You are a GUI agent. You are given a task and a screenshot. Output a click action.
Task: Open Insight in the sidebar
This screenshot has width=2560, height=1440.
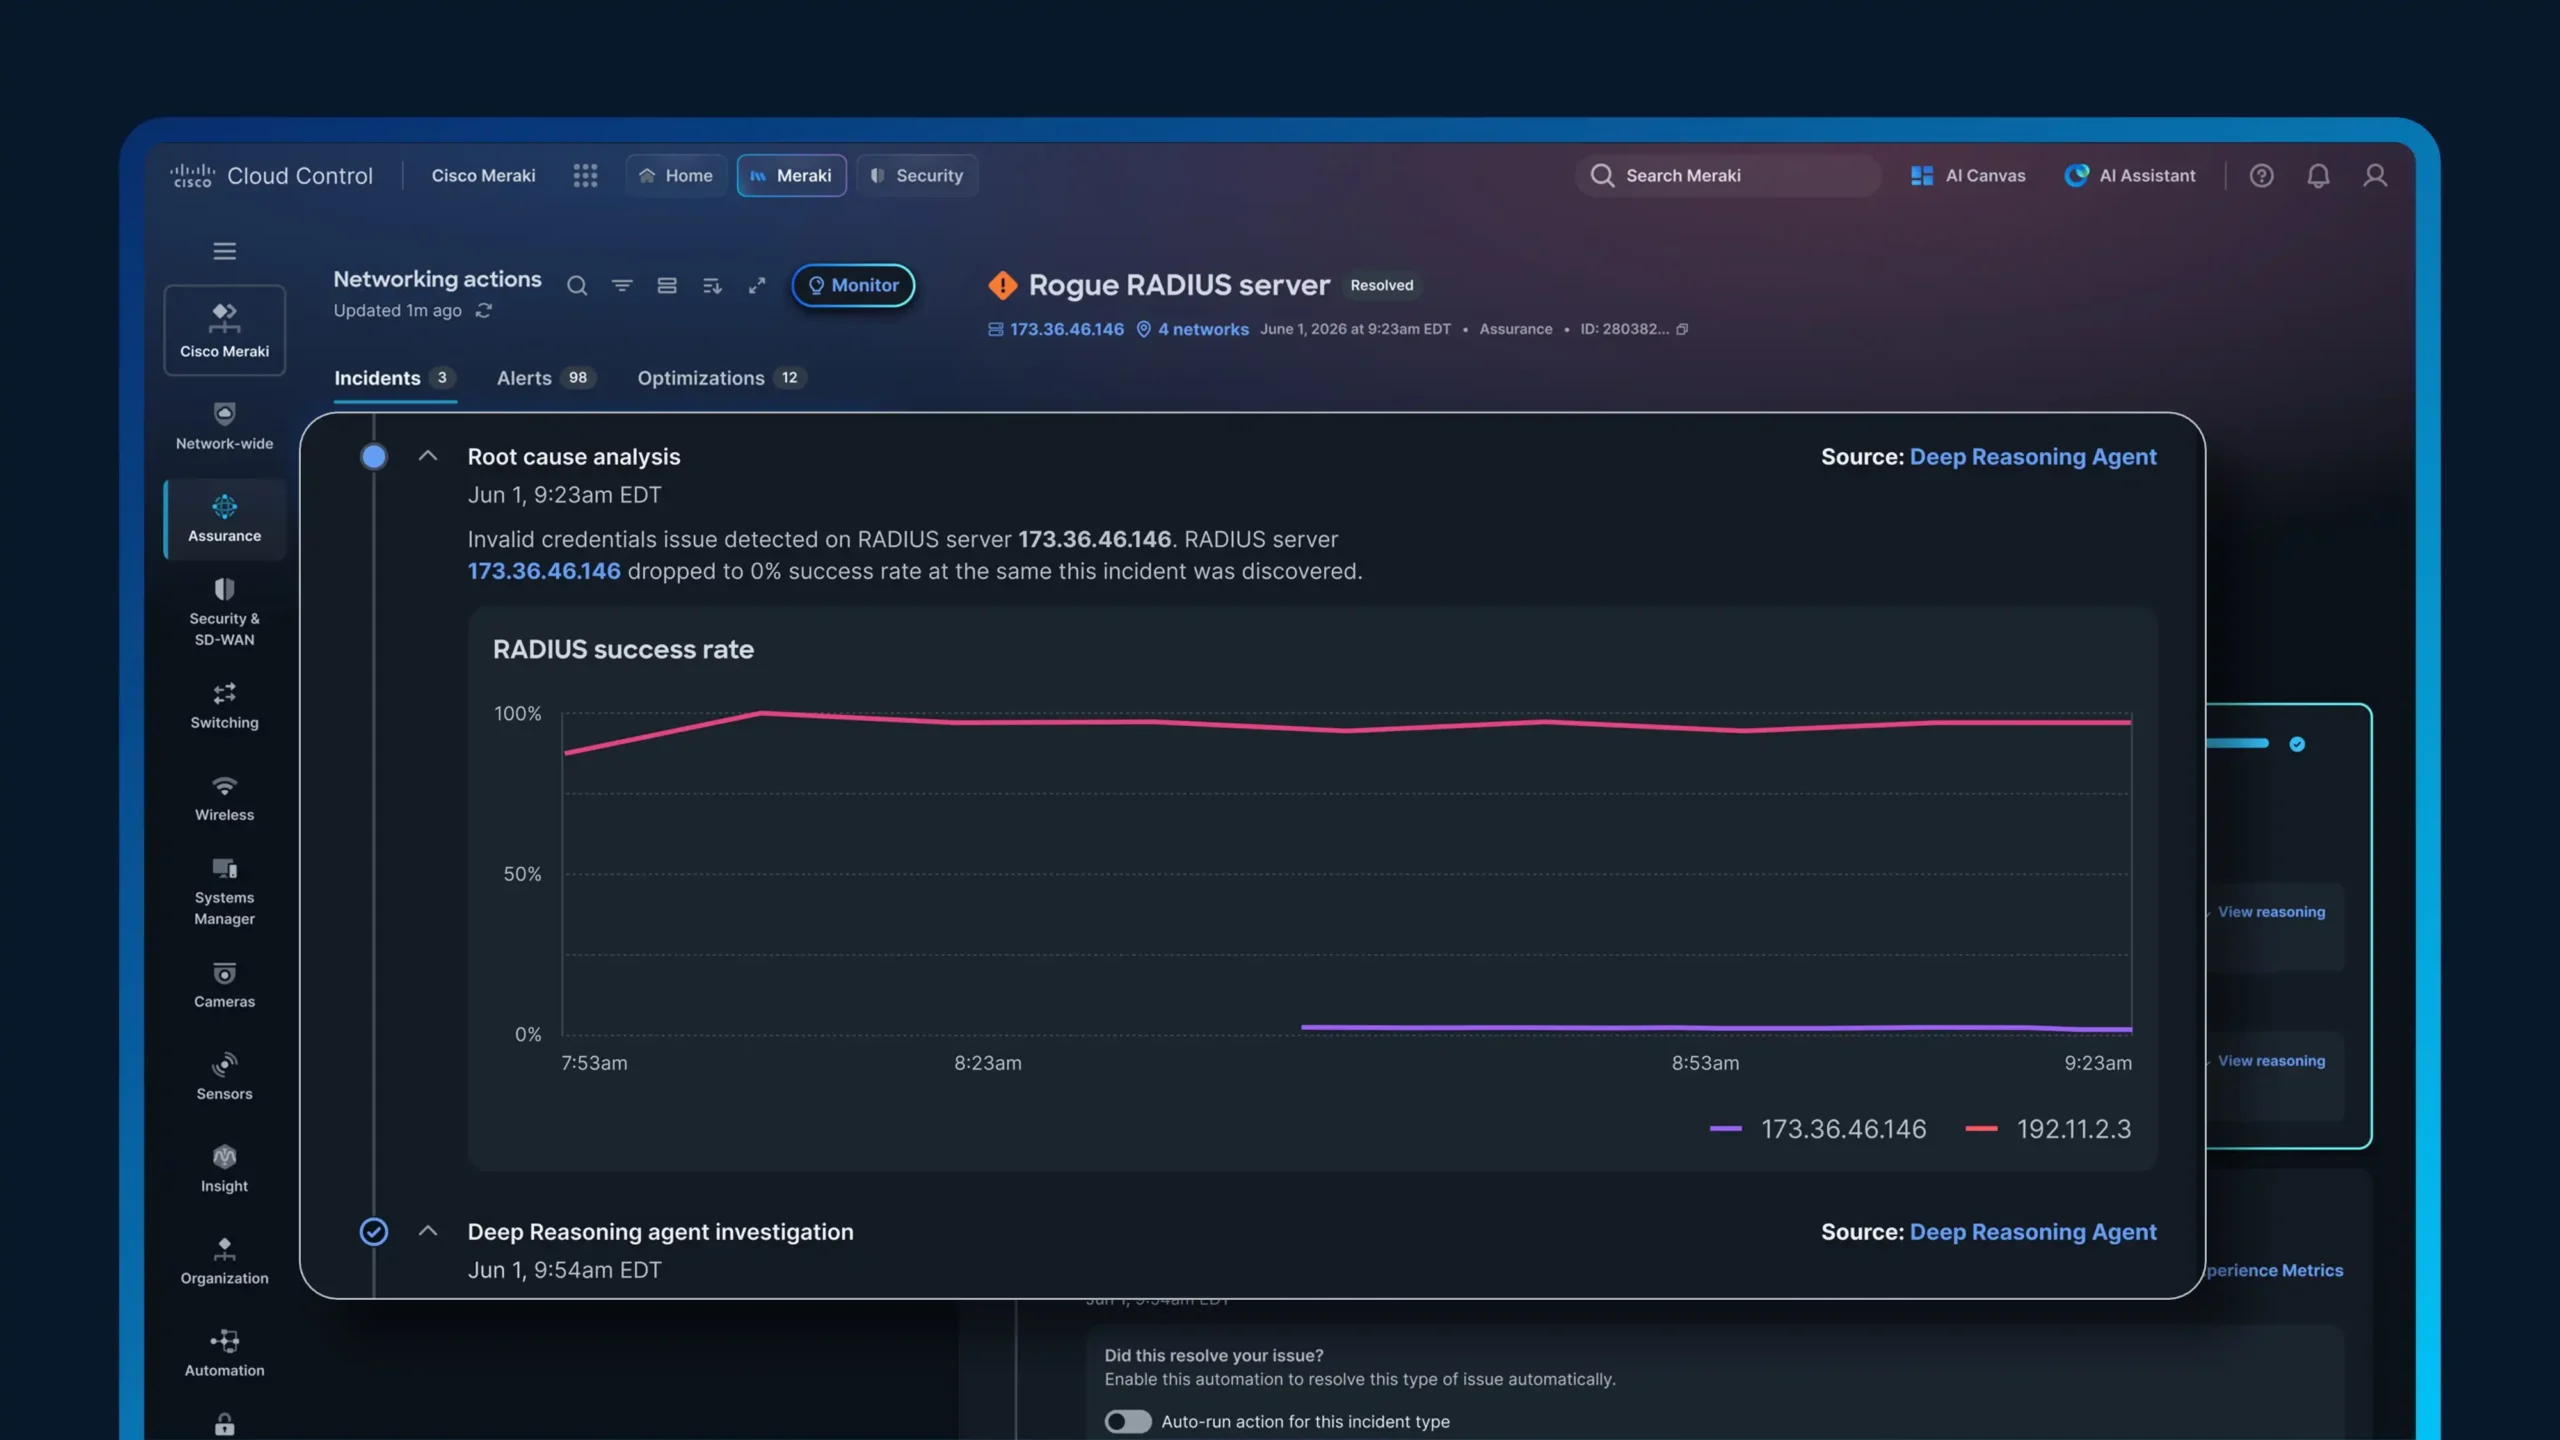coord(224,1169)
